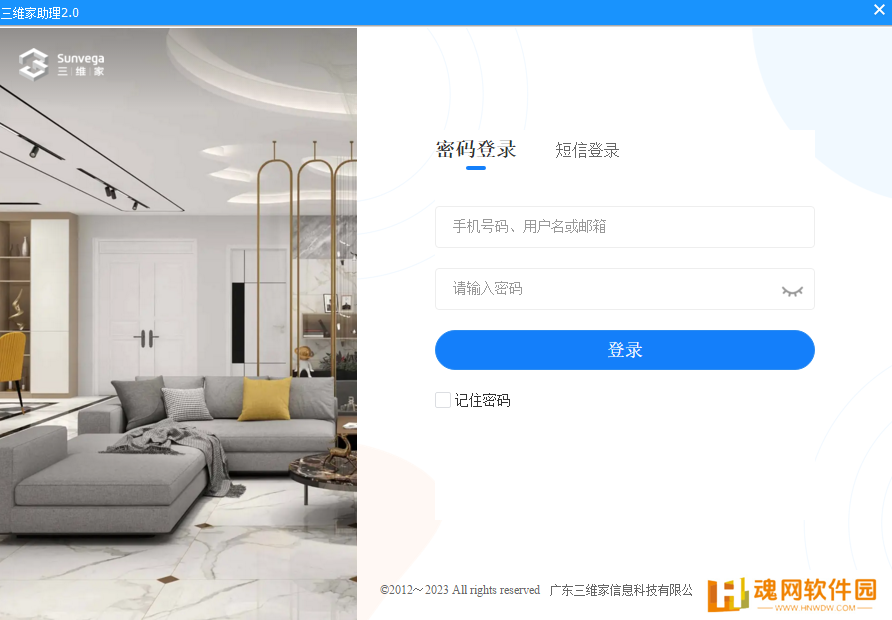Open the WWW.HNWDW.COM watermark link

point(815,607)
